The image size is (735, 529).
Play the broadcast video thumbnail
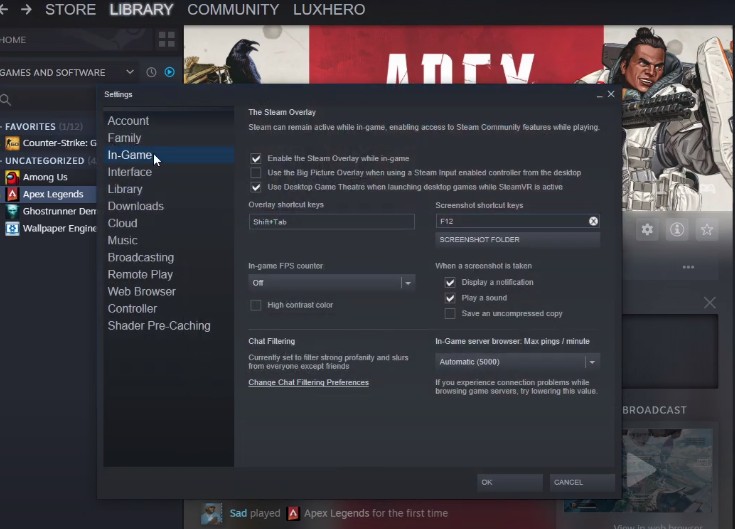click(639, 470)
